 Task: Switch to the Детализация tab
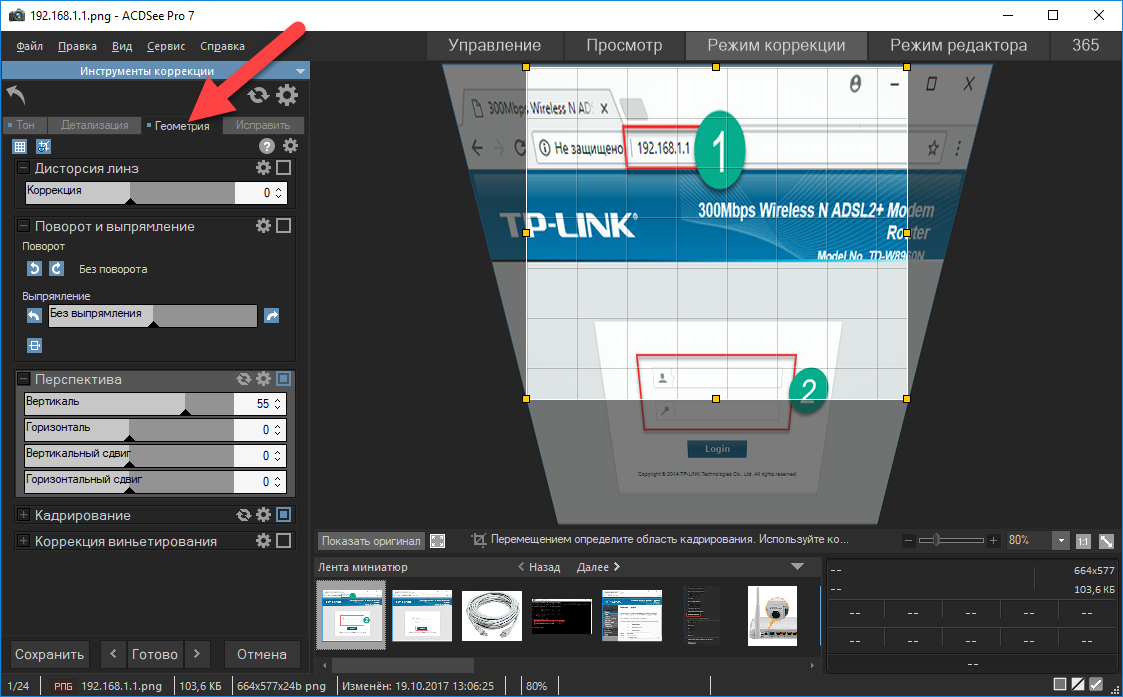(x=95, y=125)
